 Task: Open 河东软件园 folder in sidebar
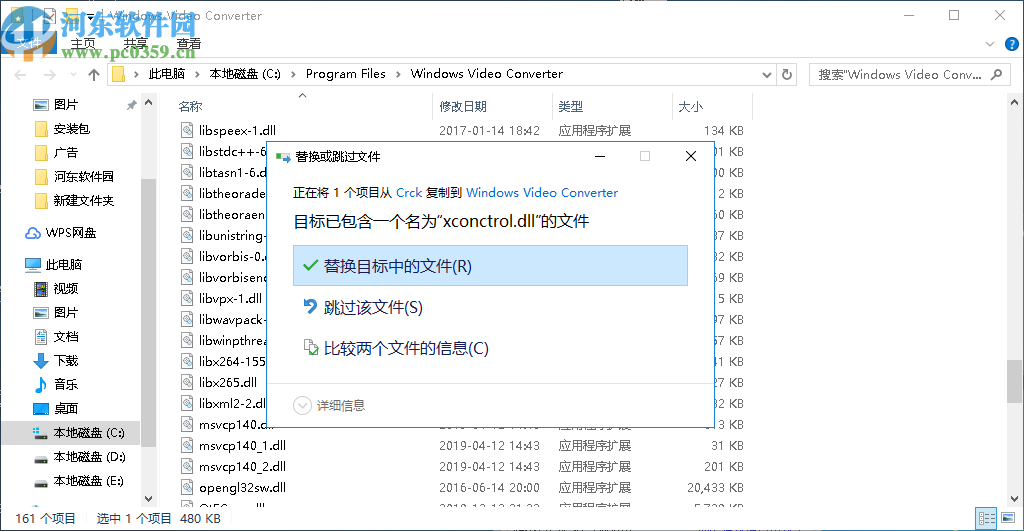(x=84, y=176)
